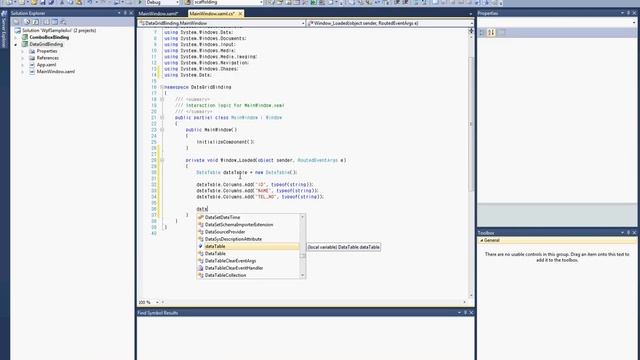Choose highlighted dataTable local variable suggestion
Image resolution: width=640 pixels, height=360 pixels.
tap(248, 246)
